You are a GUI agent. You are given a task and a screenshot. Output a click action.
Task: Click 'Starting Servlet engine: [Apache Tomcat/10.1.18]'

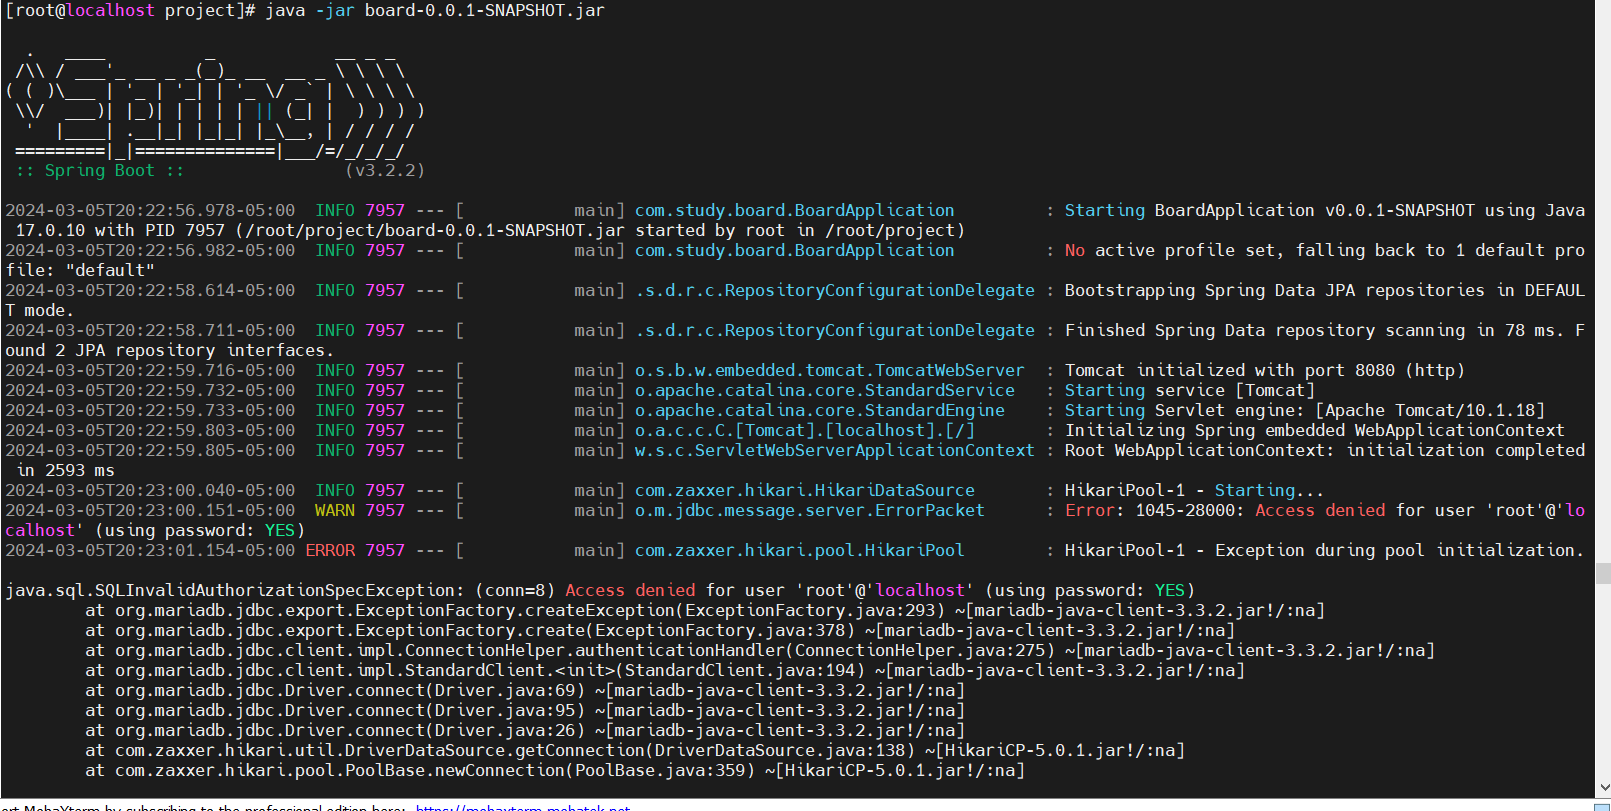[x=1304, y=411]
